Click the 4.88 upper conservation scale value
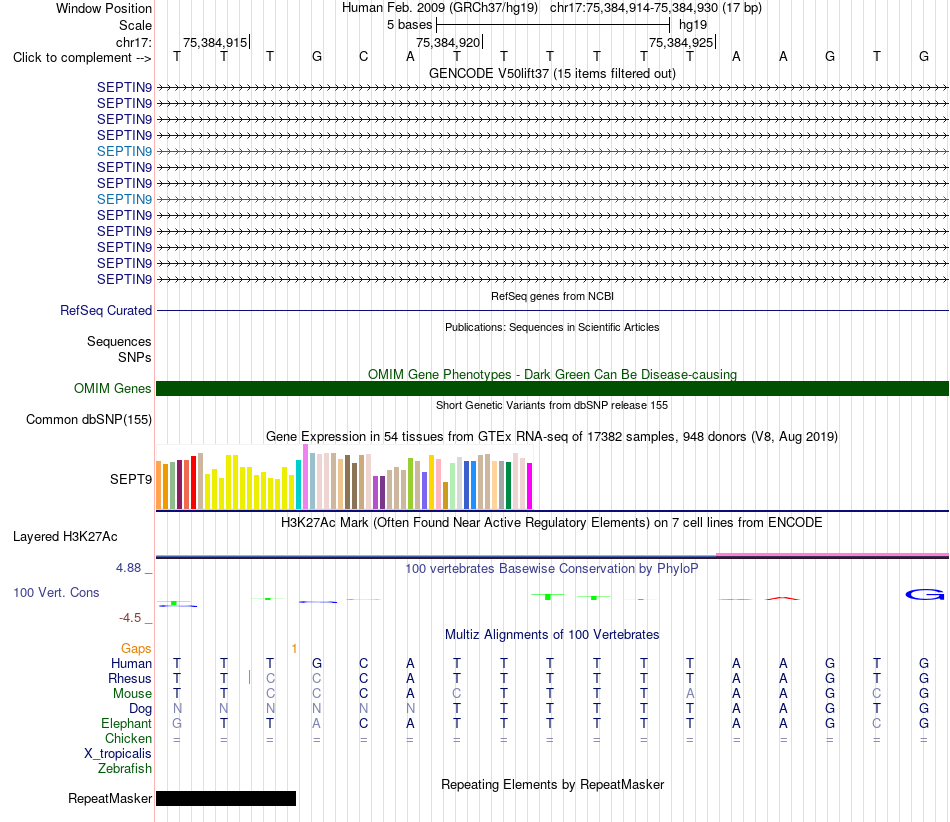 [x=128, y=568]
